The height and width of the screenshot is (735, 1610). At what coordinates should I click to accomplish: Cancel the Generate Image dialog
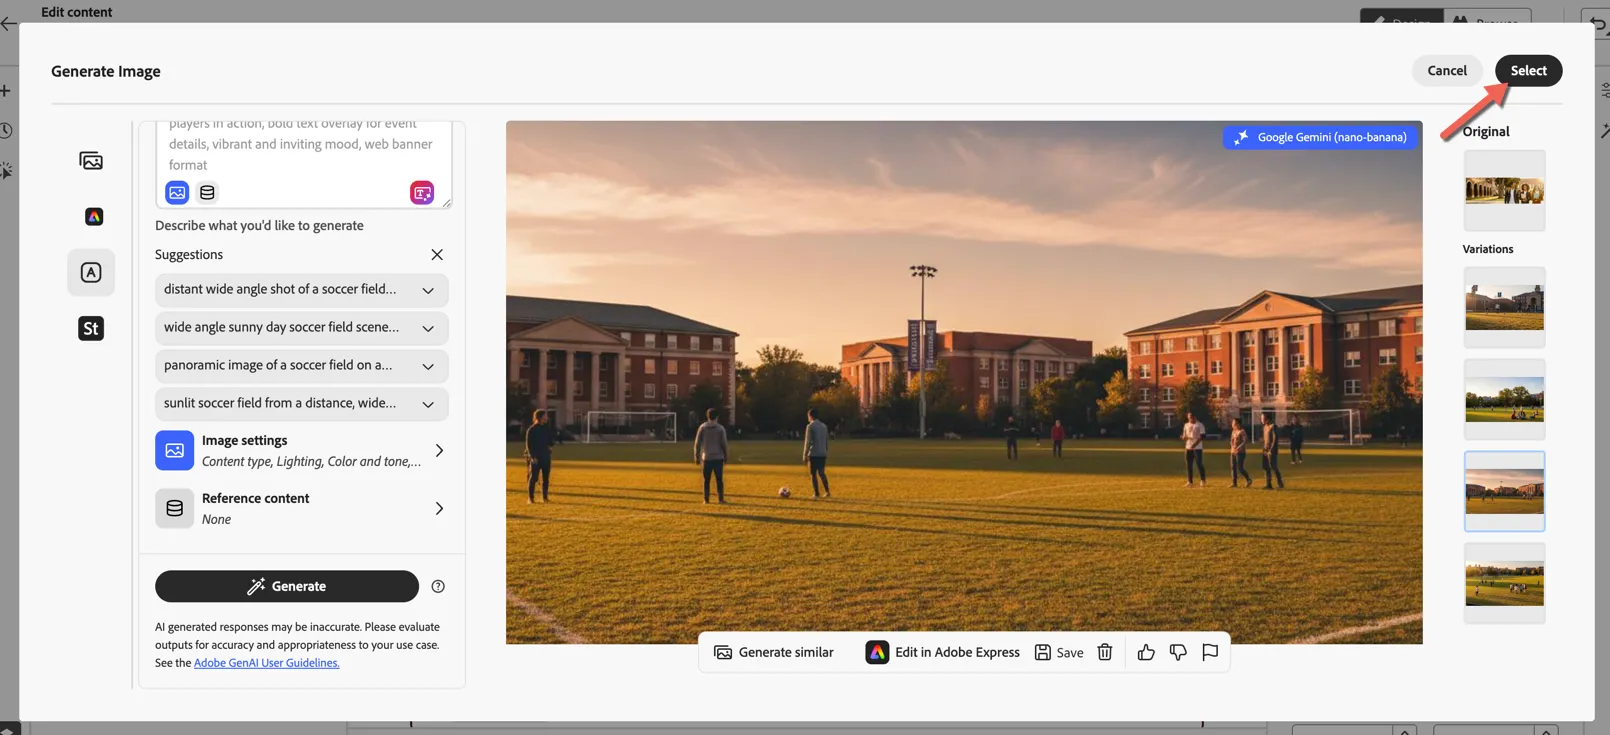tap(1447, 70)
